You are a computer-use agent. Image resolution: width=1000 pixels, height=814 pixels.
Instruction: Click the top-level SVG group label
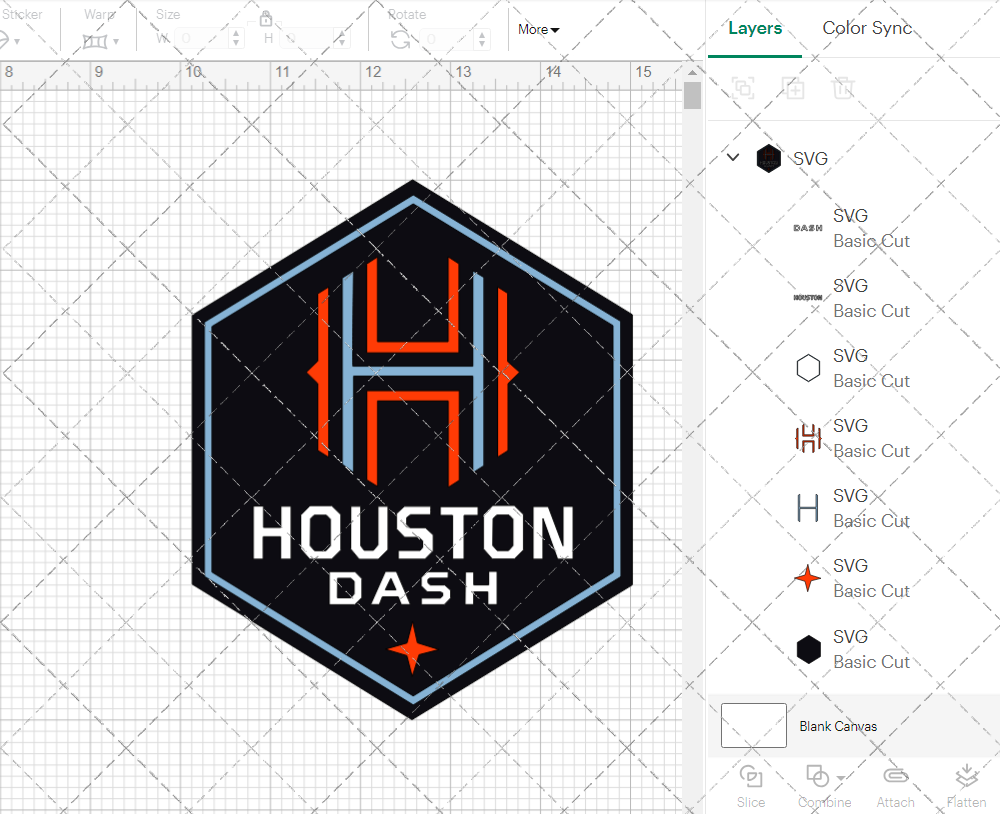810,158
